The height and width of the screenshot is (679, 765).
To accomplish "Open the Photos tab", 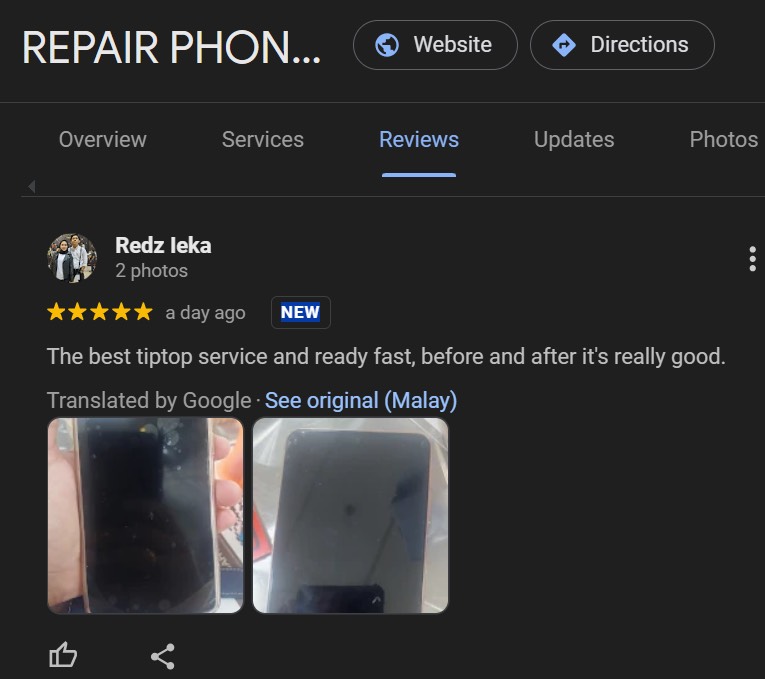I will pos(724,140).
